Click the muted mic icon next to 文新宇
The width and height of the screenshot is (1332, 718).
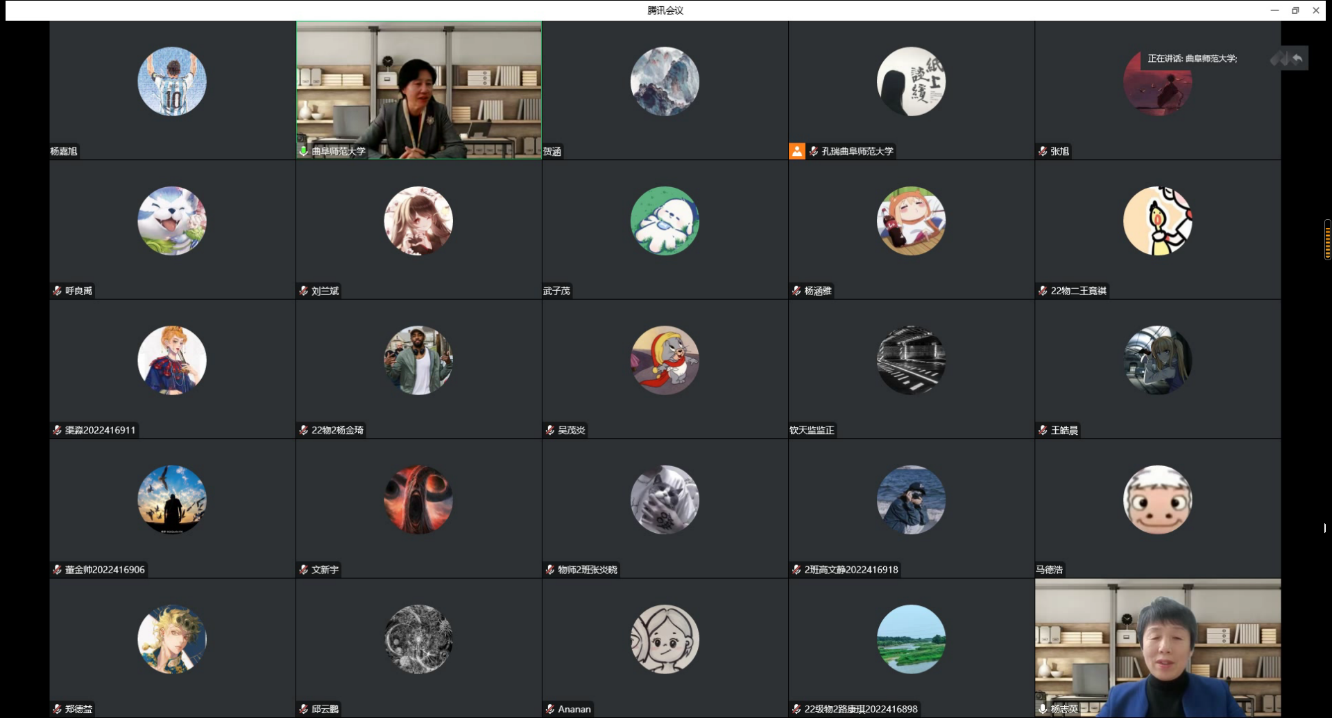coord(303,570)
